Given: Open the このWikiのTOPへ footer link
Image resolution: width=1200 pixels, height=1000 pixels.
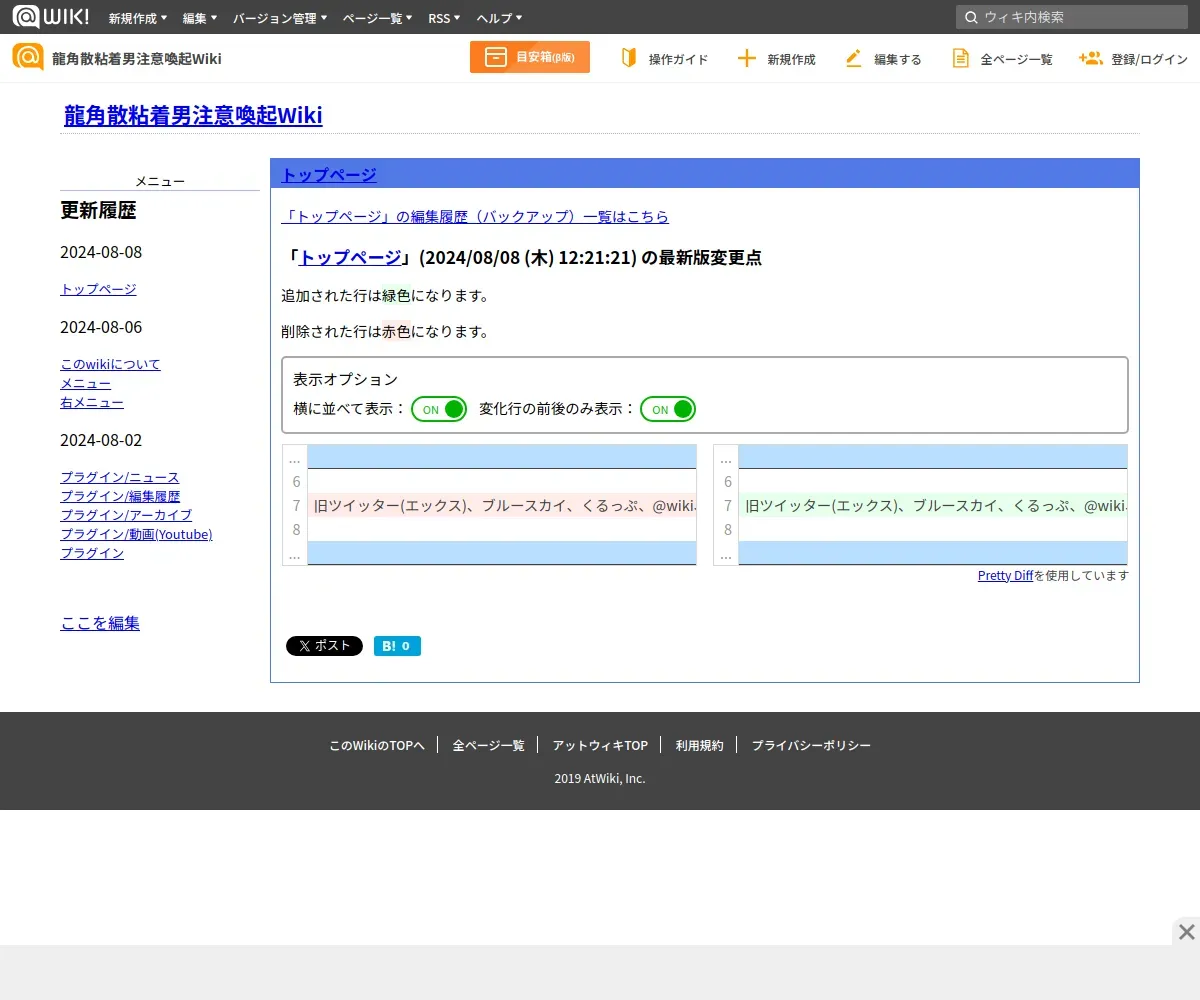Looking at the screenshot, I should coord(377,745).
